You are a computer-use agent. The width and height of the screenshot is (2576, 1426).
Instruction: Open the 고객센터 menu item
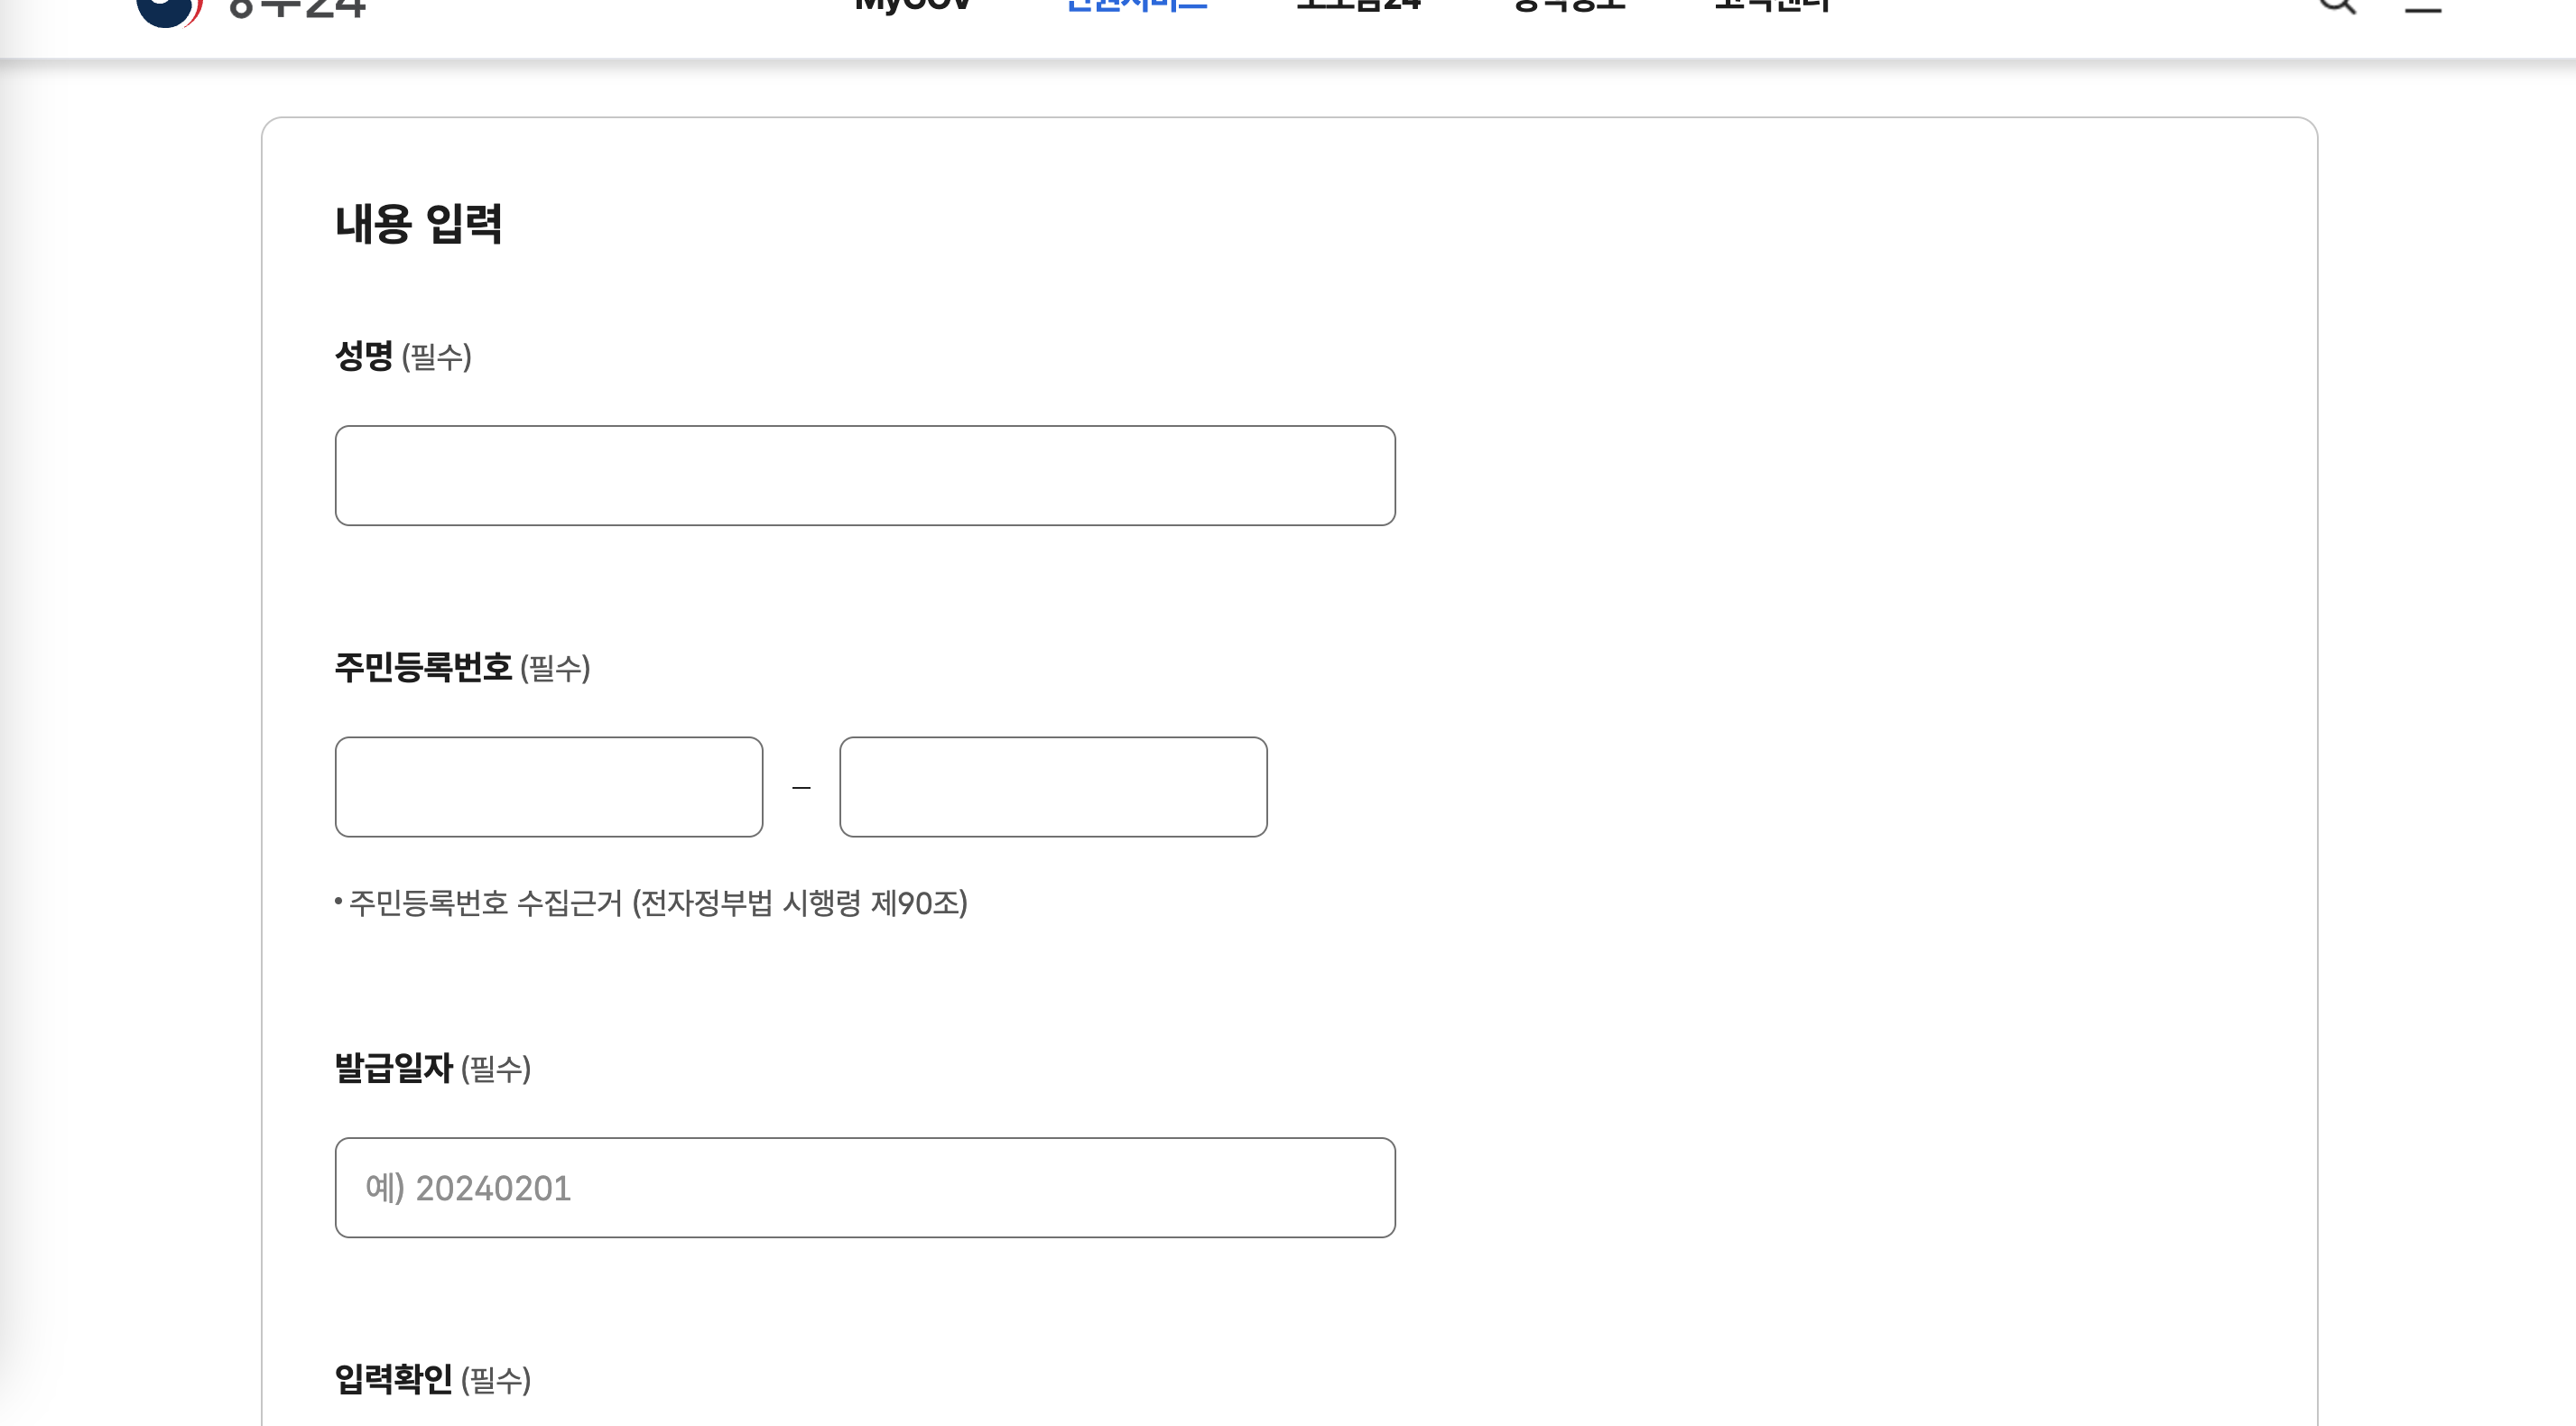tap(1773, 6)
